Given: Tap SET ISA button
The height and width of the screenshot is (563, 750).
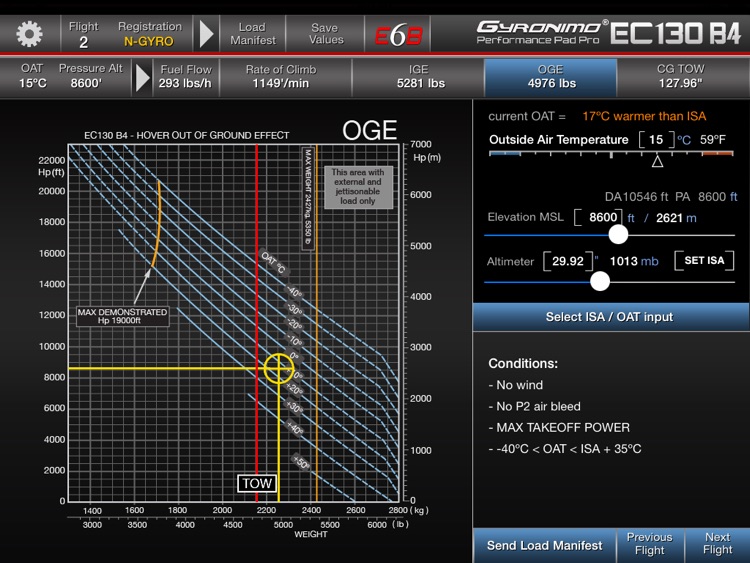Looking at the screenshot, I should (x=704, y=261).
